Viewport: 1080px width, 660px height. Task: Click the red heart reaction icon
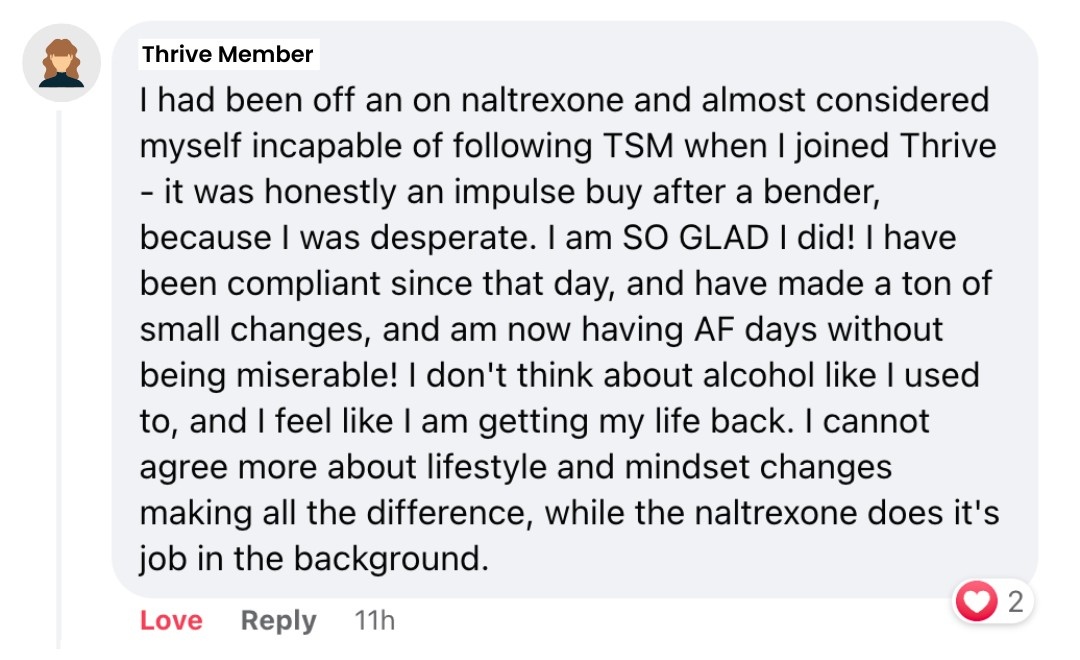tap(977, 602)
